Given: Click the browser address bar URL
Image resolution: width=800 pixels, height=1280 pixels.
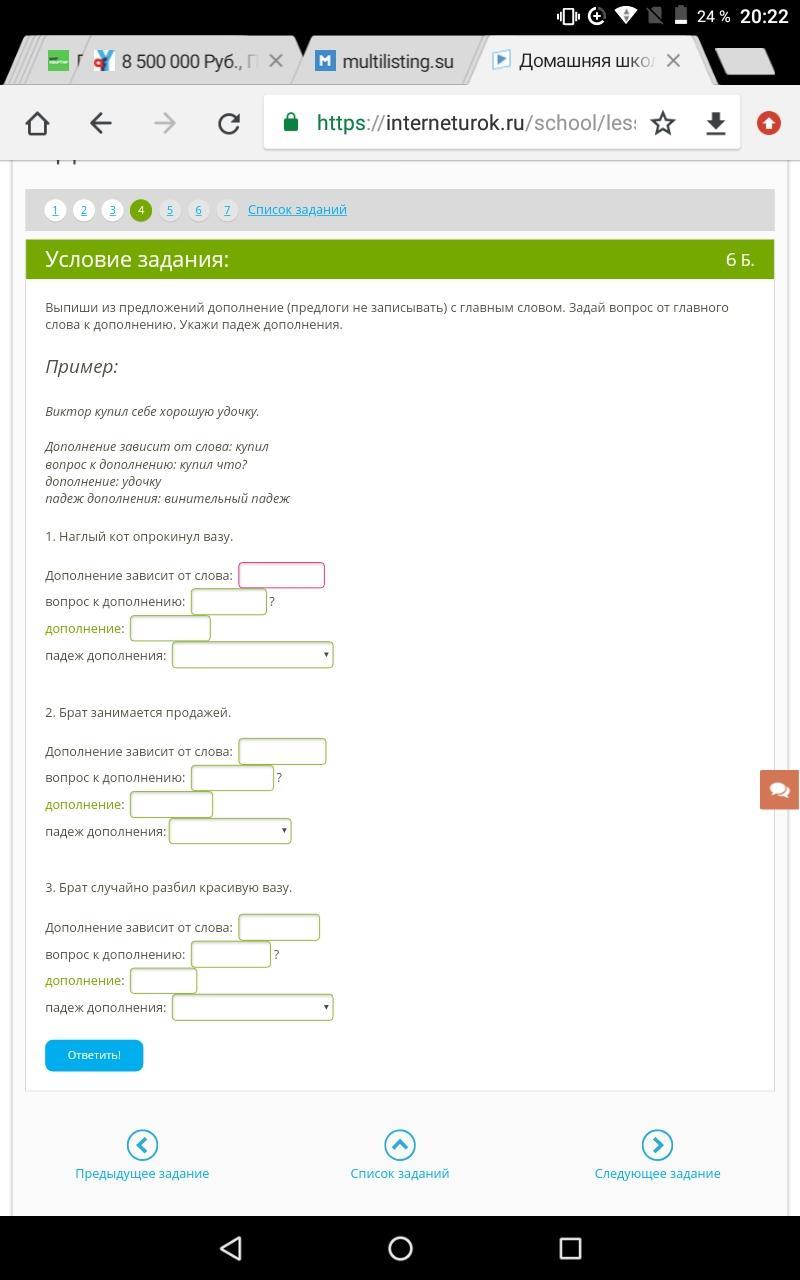Looking at the screenshot, I should 475,123.
